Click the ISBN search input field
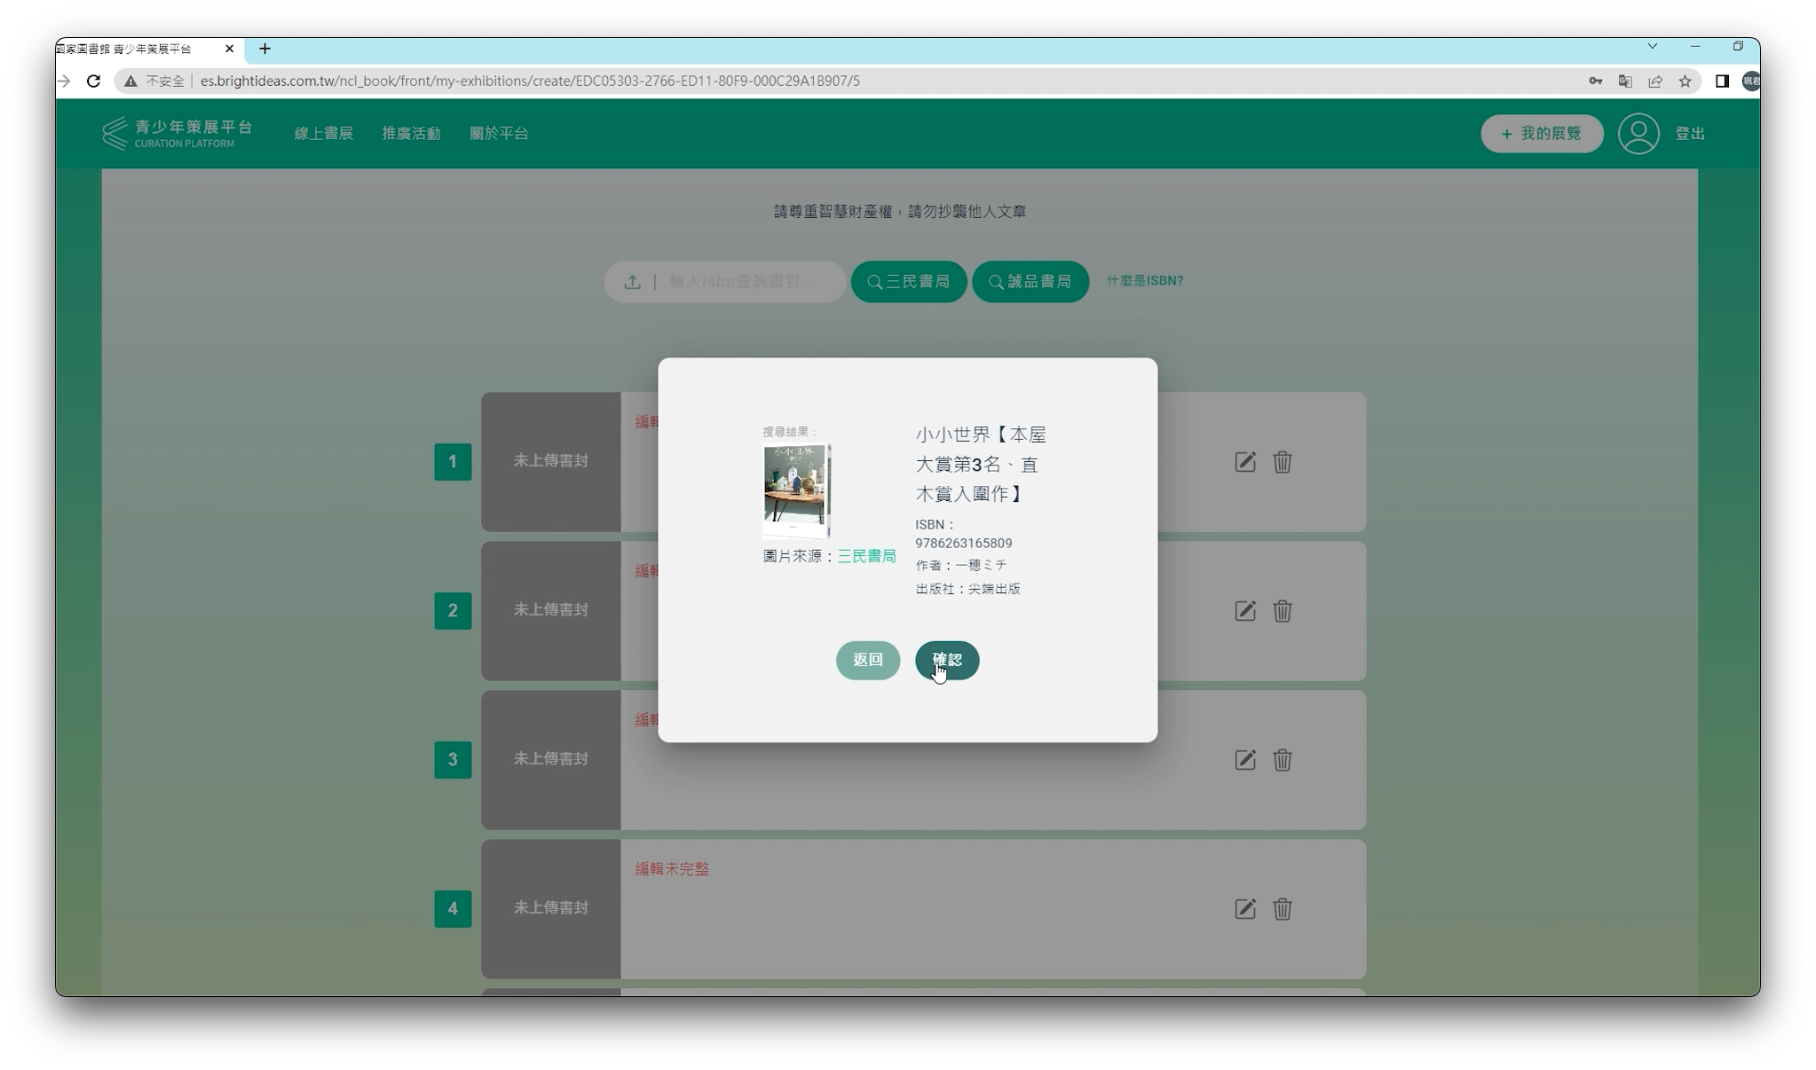 [x=745, y=282]
